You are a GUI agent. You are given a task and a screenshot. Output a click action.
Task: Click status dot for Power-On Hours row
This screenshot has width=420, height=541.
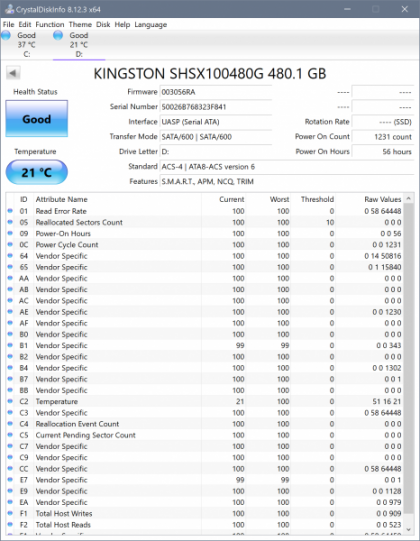[10, 233]
